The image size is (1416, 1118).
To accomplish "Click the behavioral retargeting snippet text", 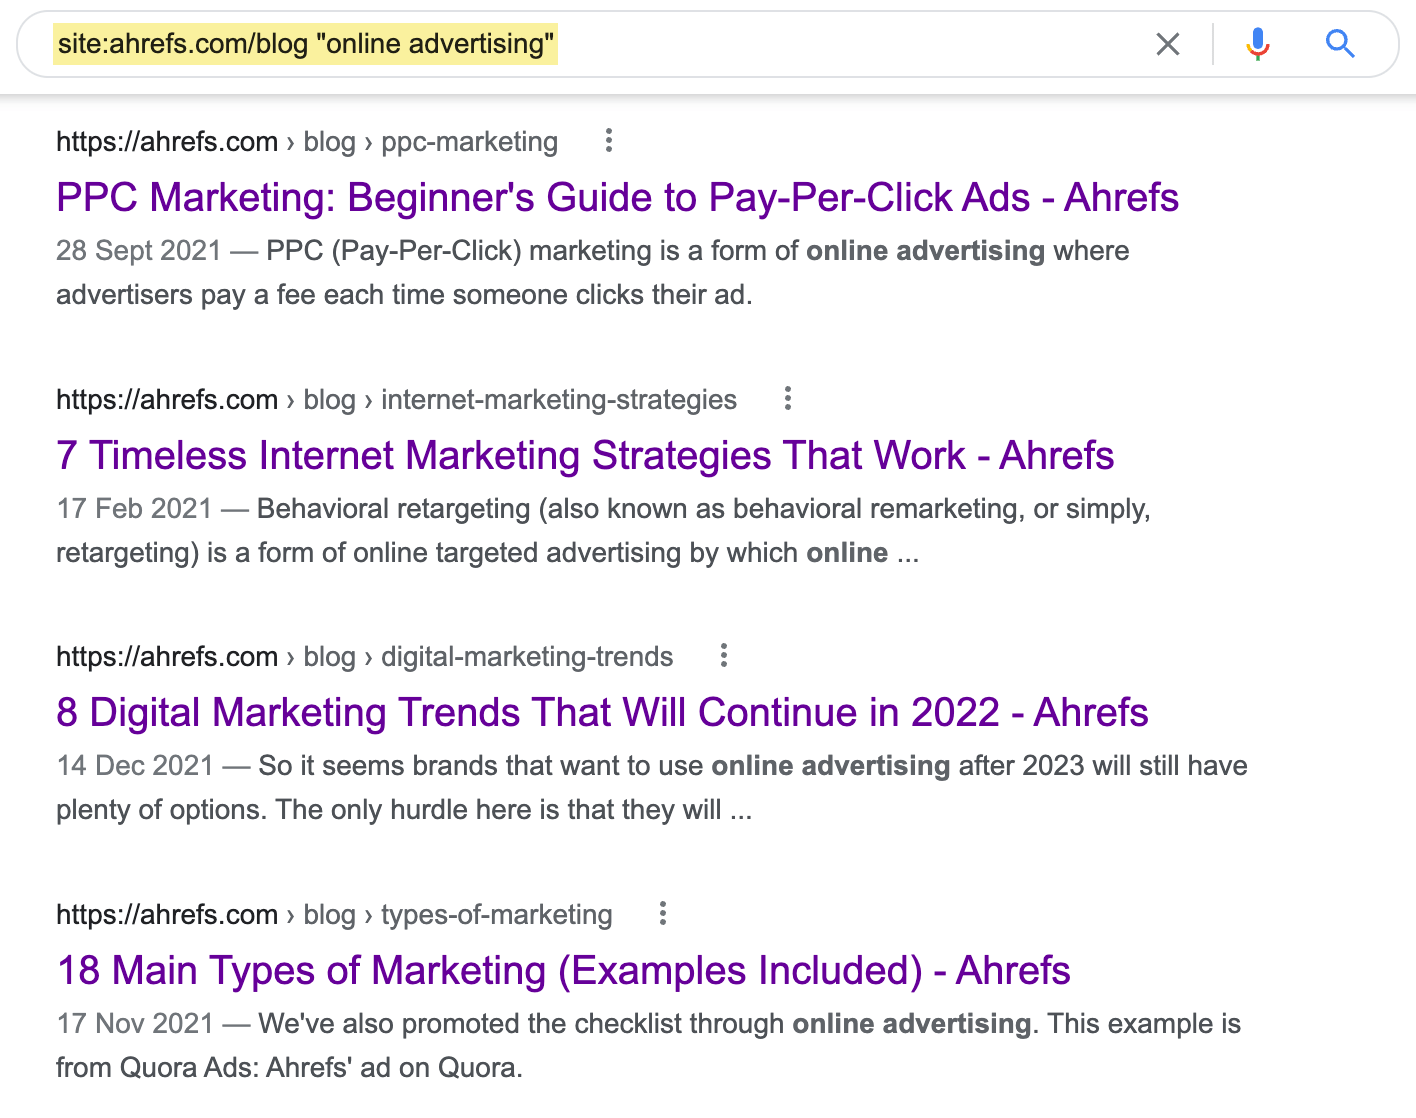I will click(603, 530).
